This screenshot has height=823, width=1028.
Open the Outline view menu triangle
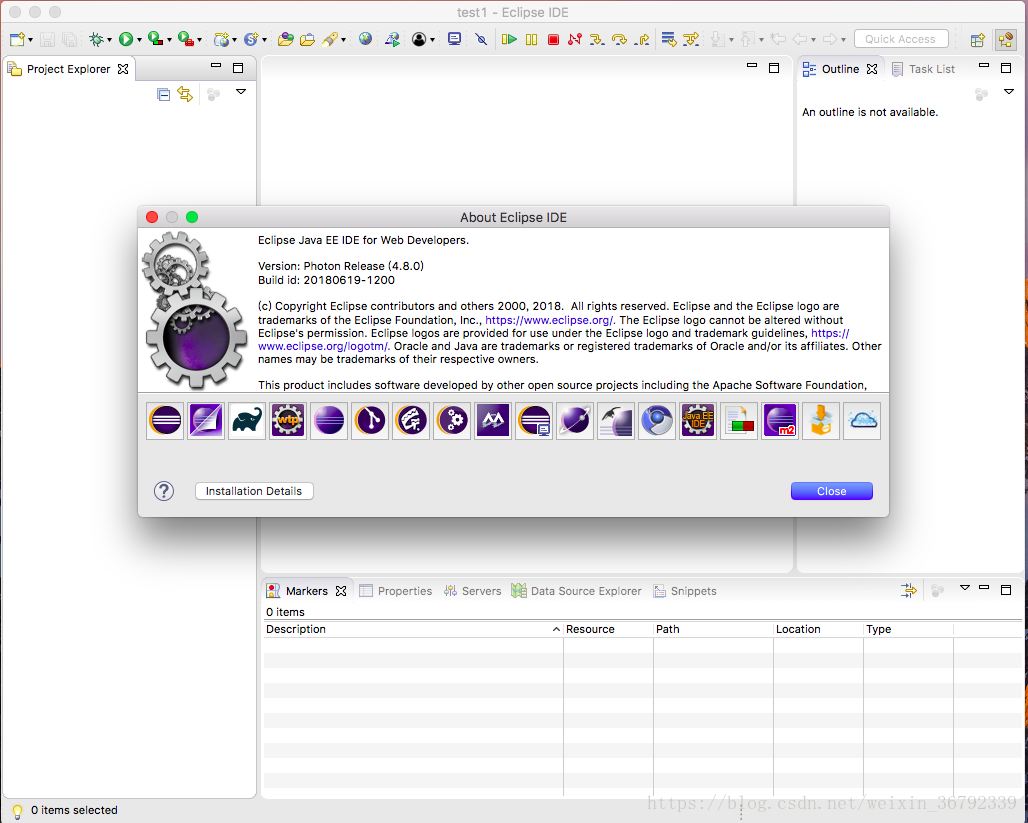pyautogui.click(x=1009, y=92)
